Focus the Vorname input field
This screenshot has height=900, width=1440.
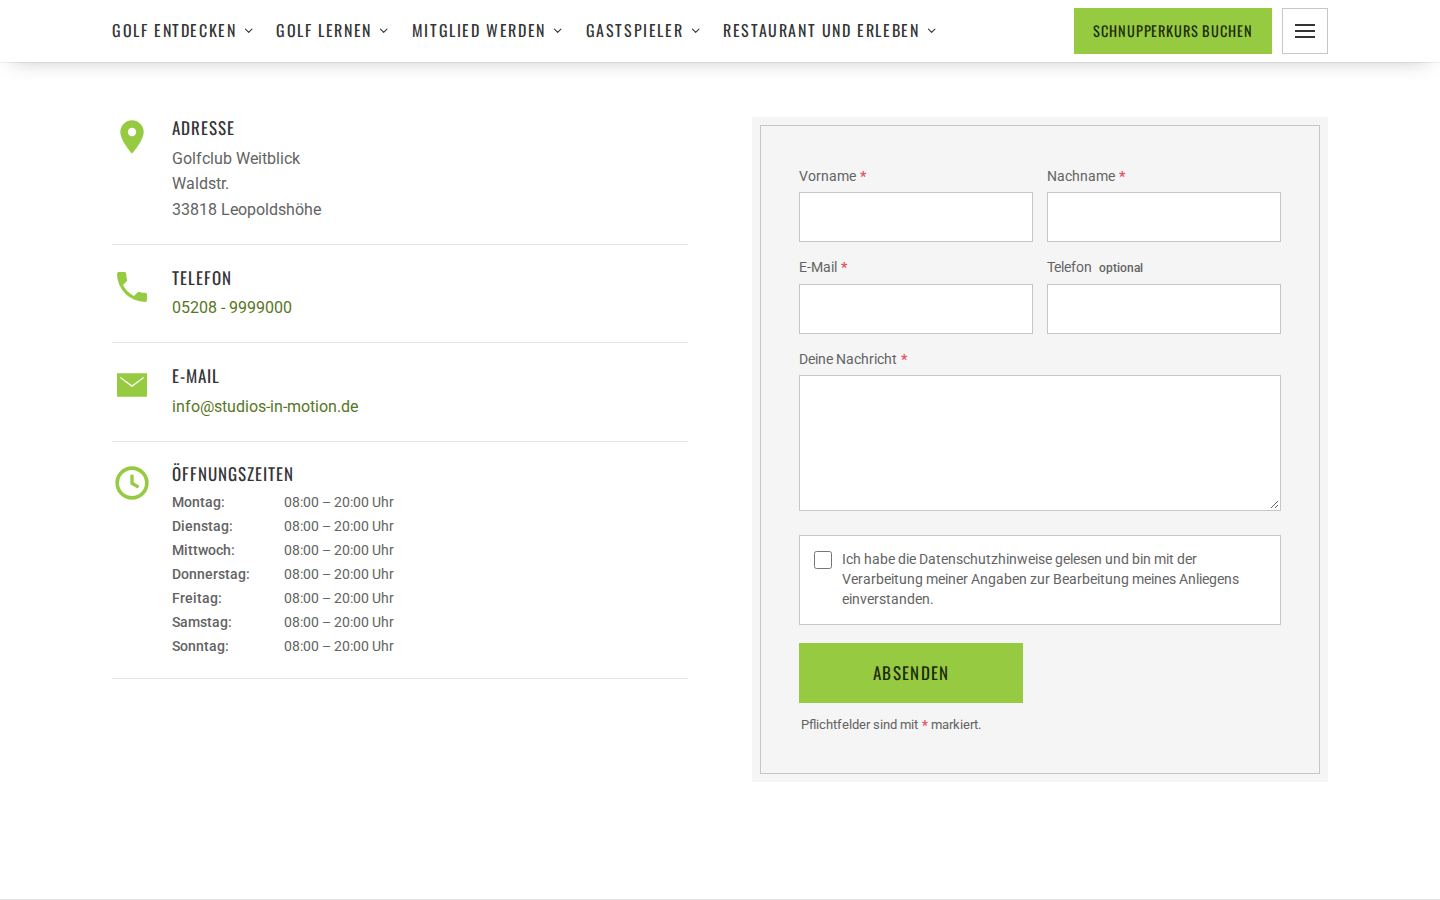pos(916,217)
